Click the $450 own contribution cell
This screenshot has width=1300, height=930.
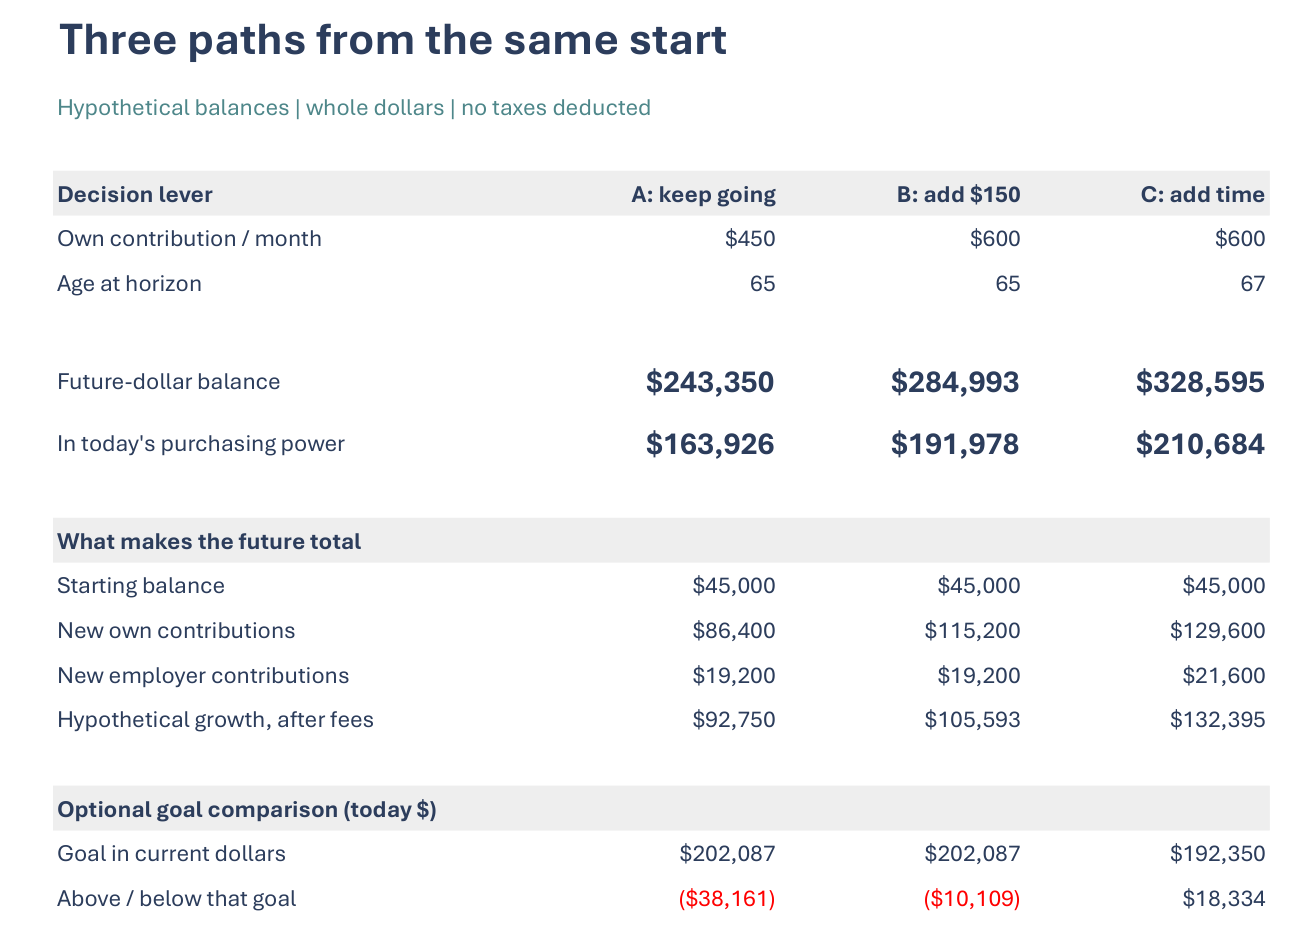pyautogui.click(x=750, y=239)
